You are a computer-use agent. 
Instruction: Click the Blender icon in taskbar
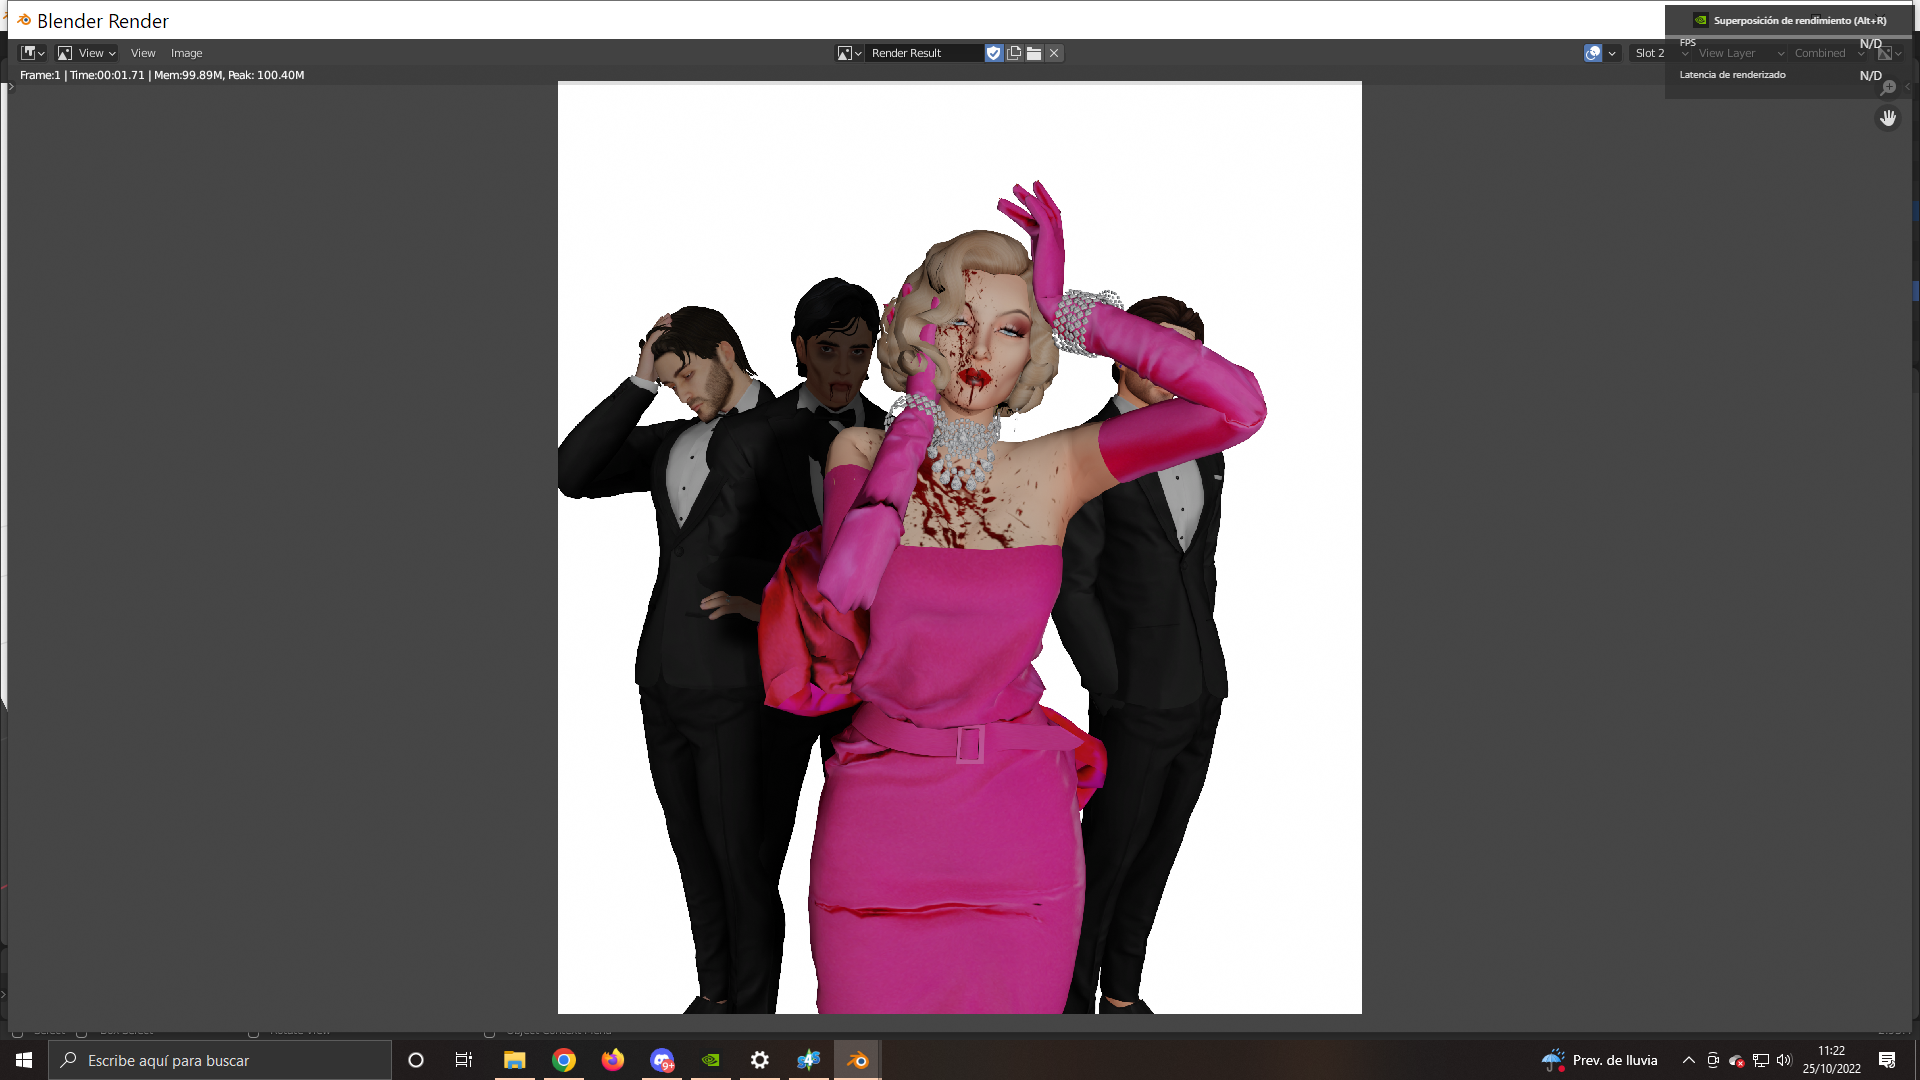[x=858, y=1060]
